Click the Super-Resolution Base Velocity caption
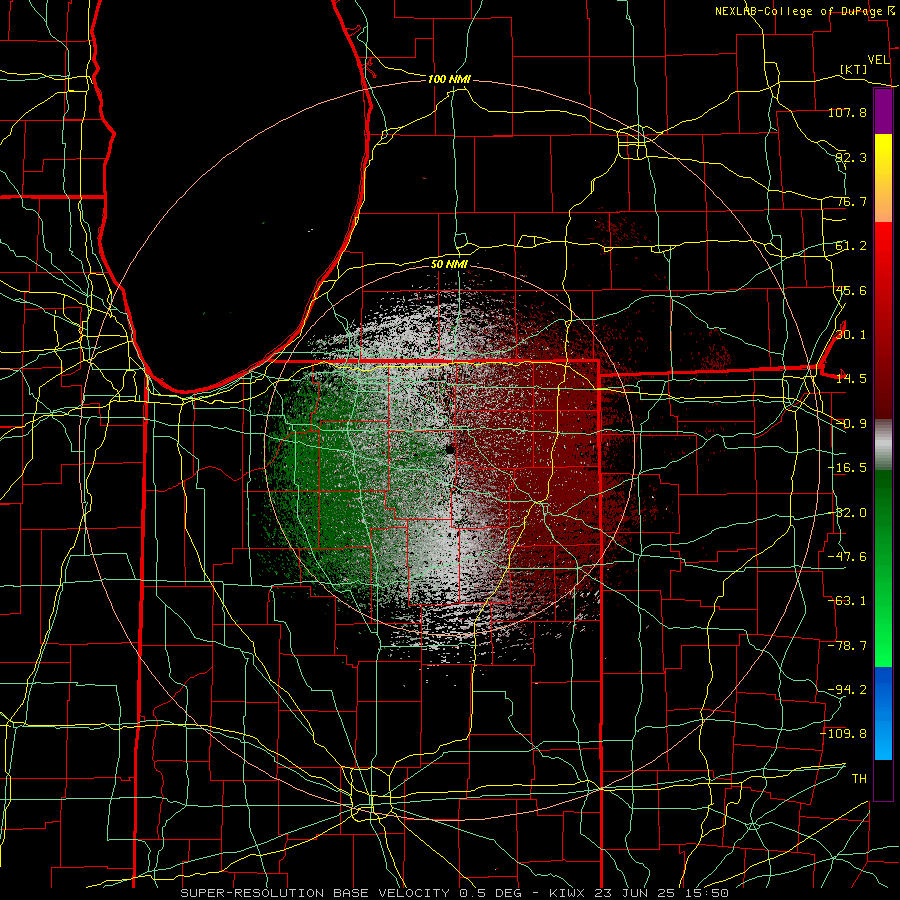Viewport: 900px width, 900px height. [454, 893]
